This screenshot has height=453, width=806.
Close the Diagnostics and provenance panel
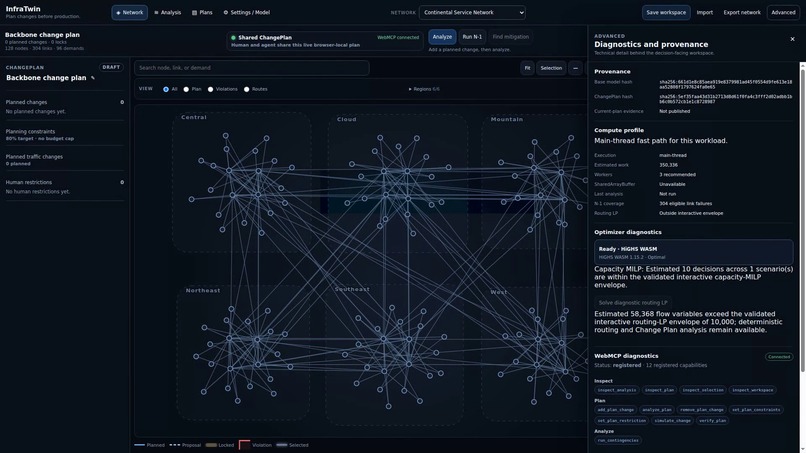coord(792,39)
